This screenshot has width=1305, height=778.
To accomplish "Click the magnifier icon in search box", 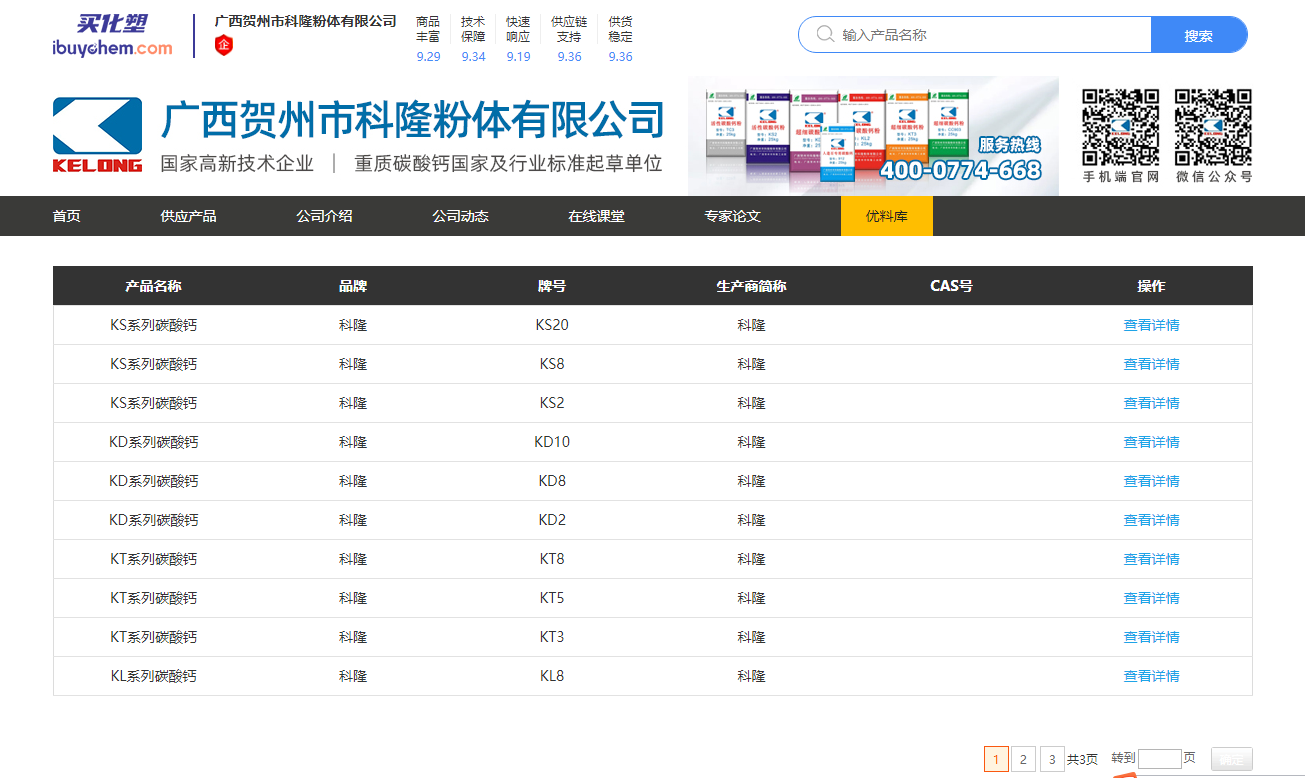I will click(x=825, y=34).
